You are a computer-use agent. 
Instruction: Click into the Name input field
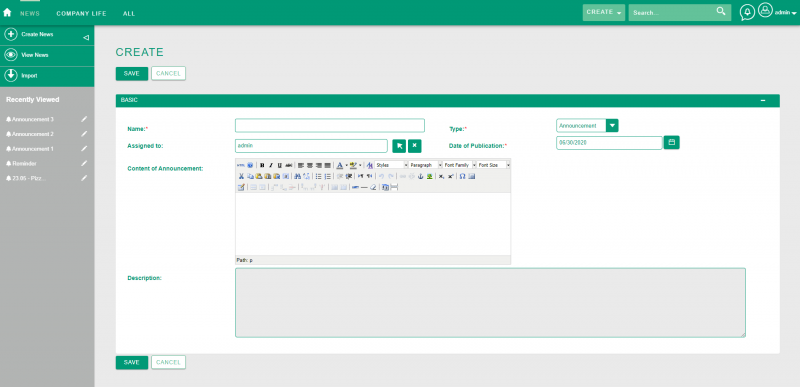pos(330,125)
